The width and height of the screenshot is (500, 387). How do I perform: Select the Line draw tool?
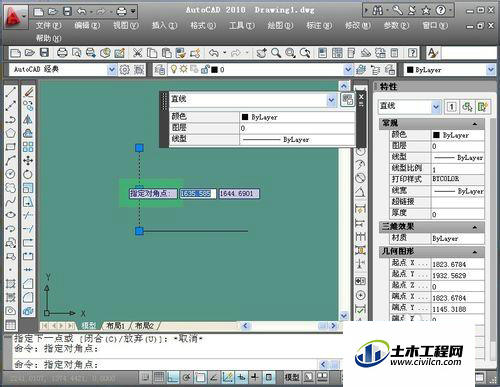click(x=11, y=92)
